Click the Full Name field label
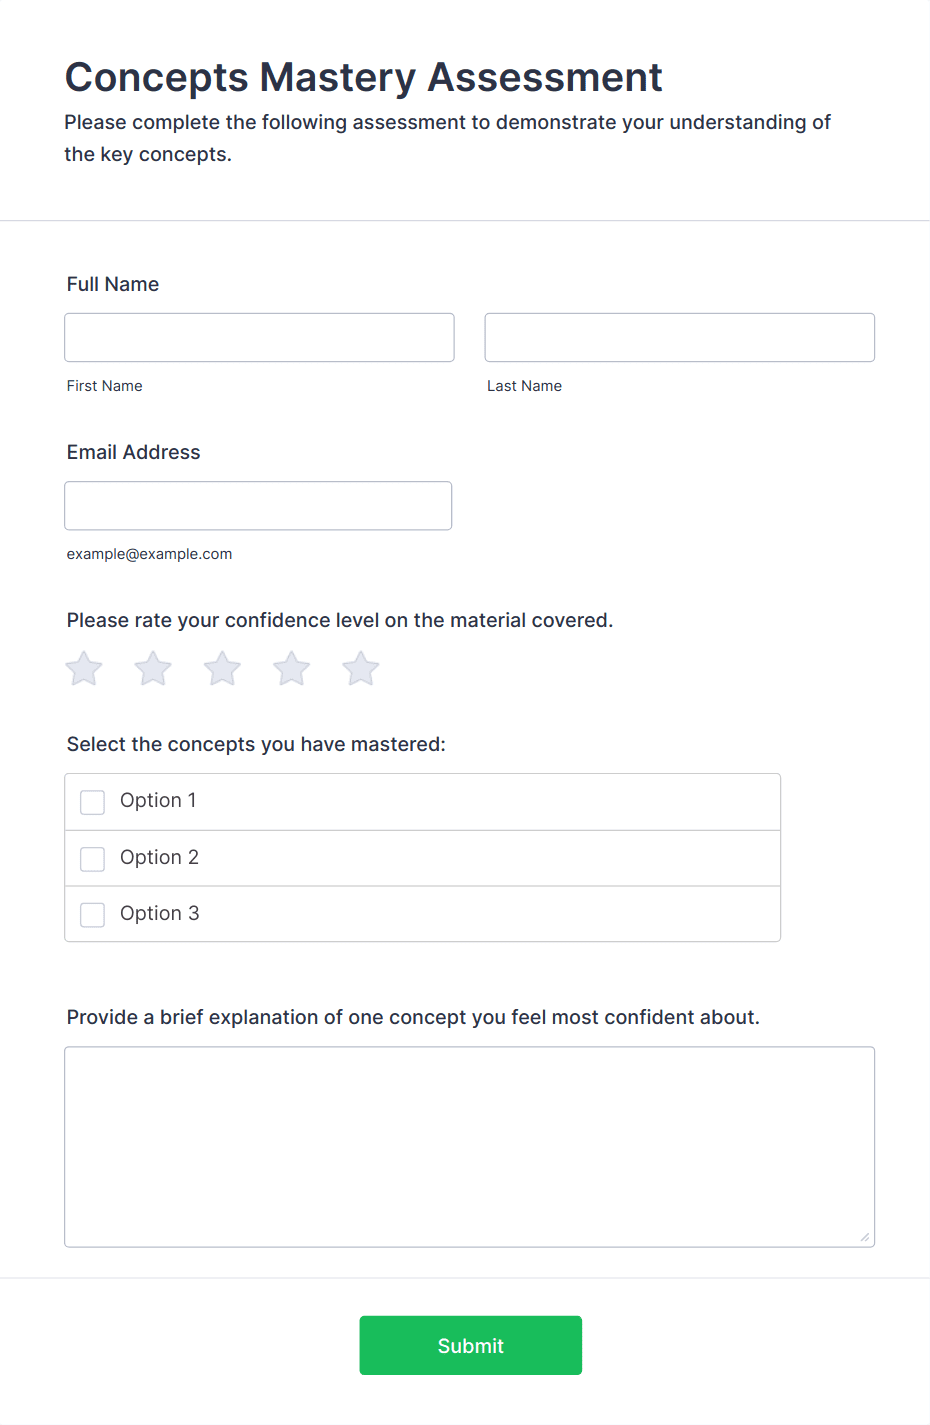The width and height of the screenshot is (930, 1425). (x=113, y=284)
